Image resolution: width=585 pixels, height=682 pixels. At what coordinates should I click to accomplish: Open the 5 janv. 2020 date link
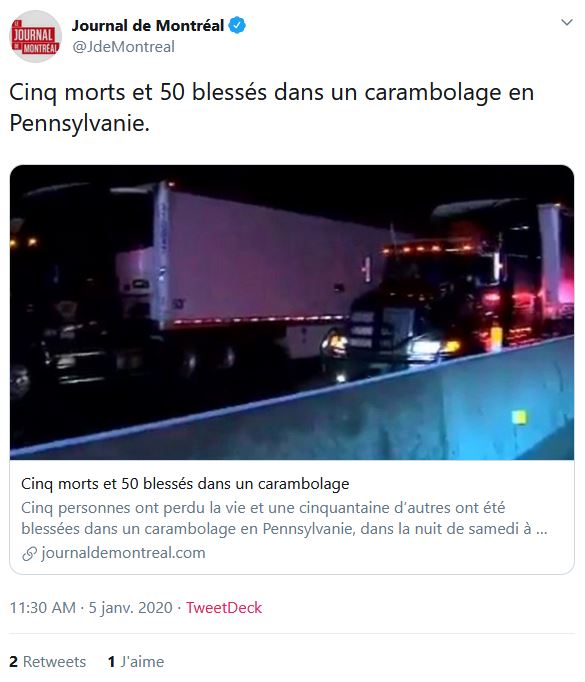[130, 608]
